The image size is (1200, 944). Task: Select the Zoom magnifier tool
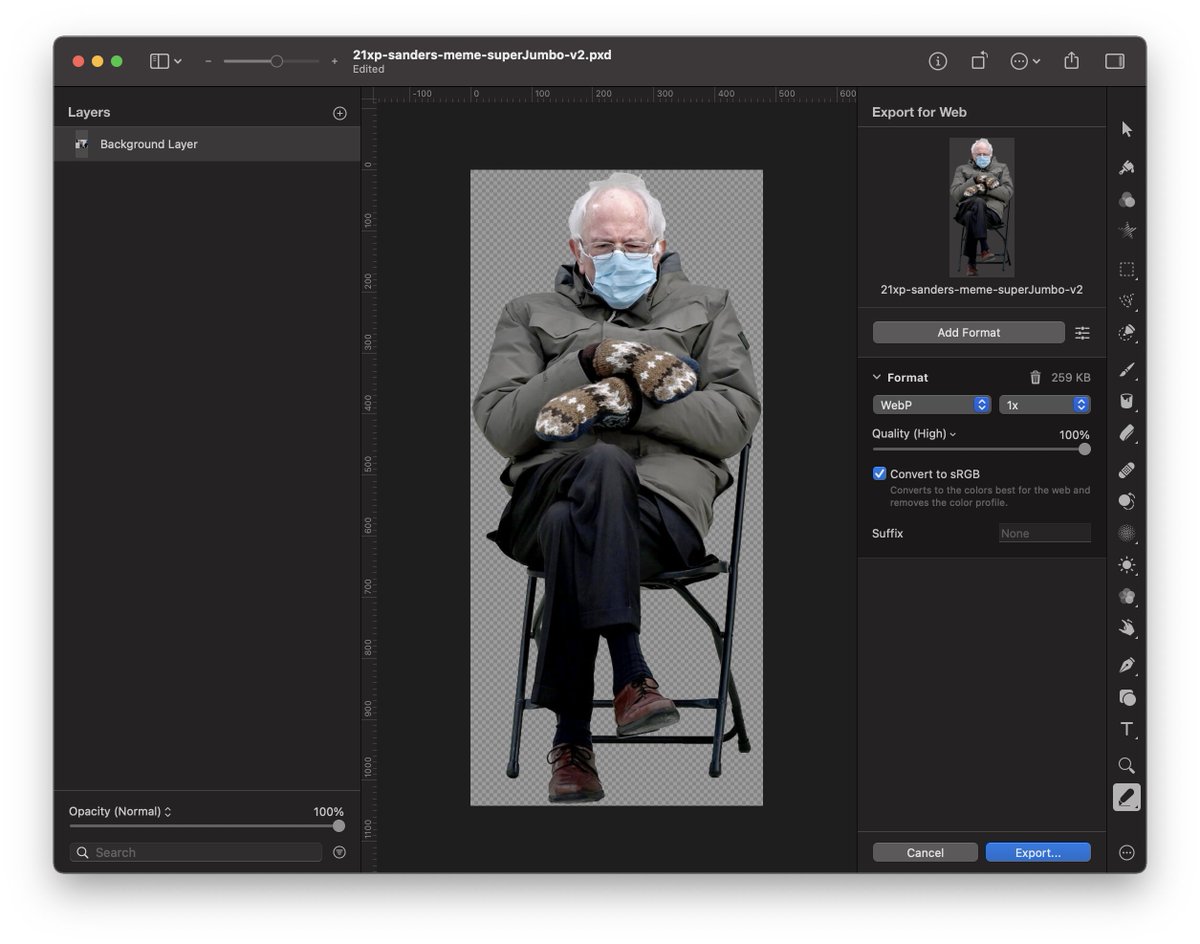pos(1127,765)
